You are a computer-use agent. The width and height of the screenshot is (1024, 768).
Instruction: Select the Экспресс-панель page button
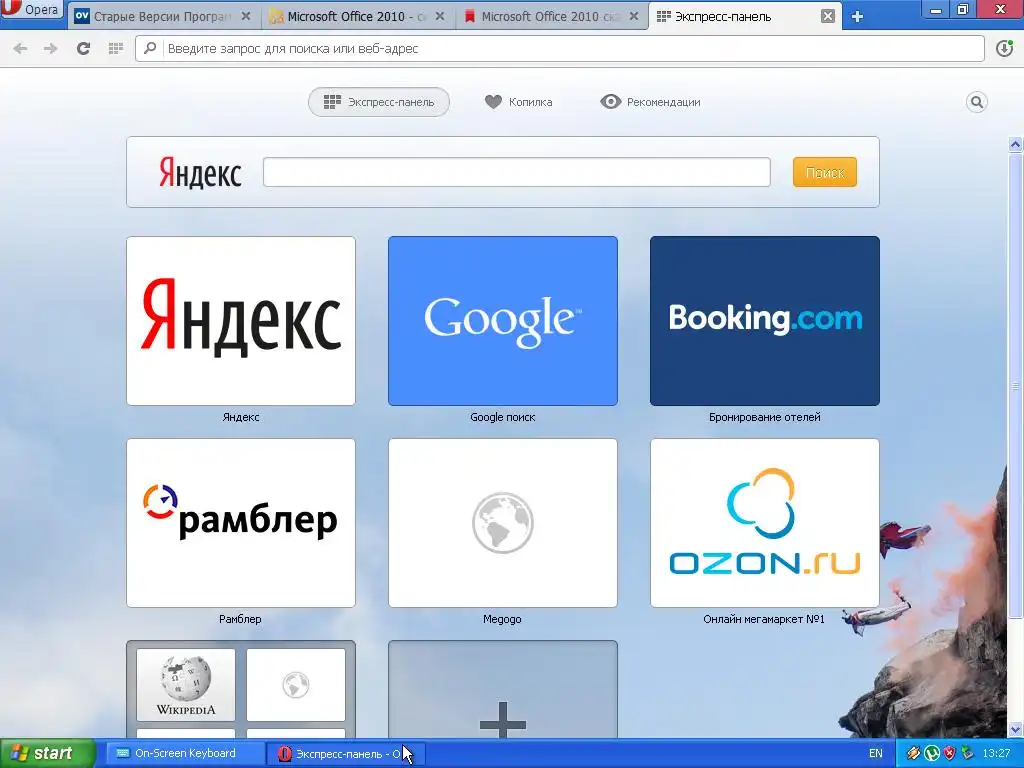[379, 102]
